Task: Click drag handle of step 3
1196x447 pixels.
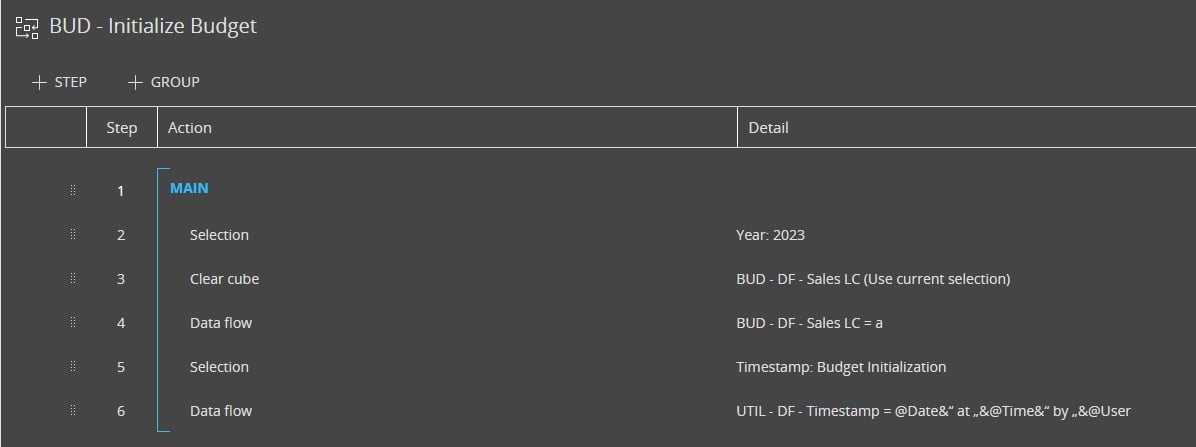Action: point(73,279)
